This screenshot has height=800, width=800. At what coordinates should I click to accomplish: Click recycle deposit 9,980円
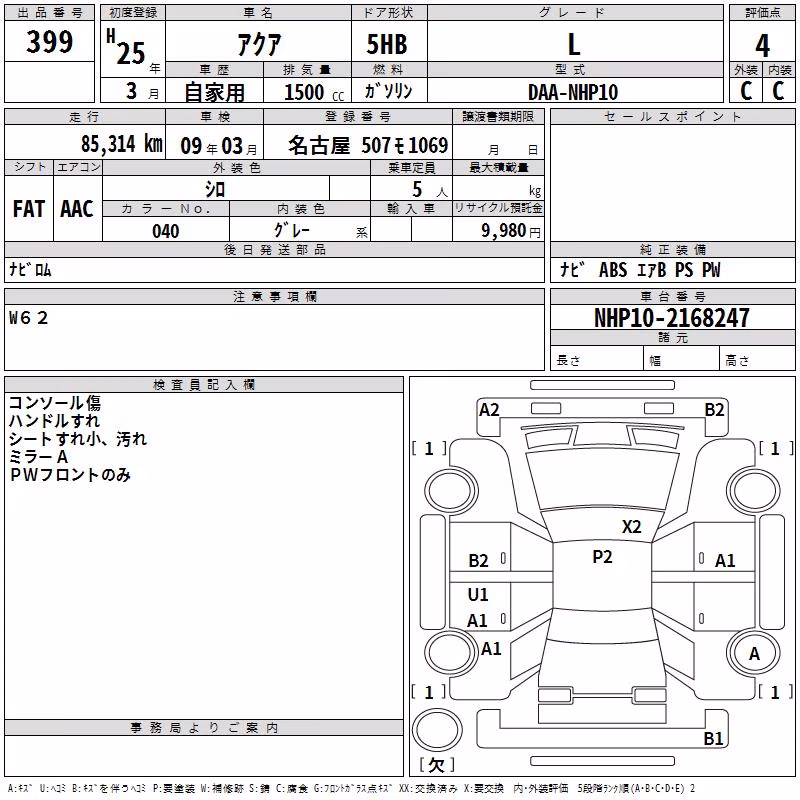point(511,231)
